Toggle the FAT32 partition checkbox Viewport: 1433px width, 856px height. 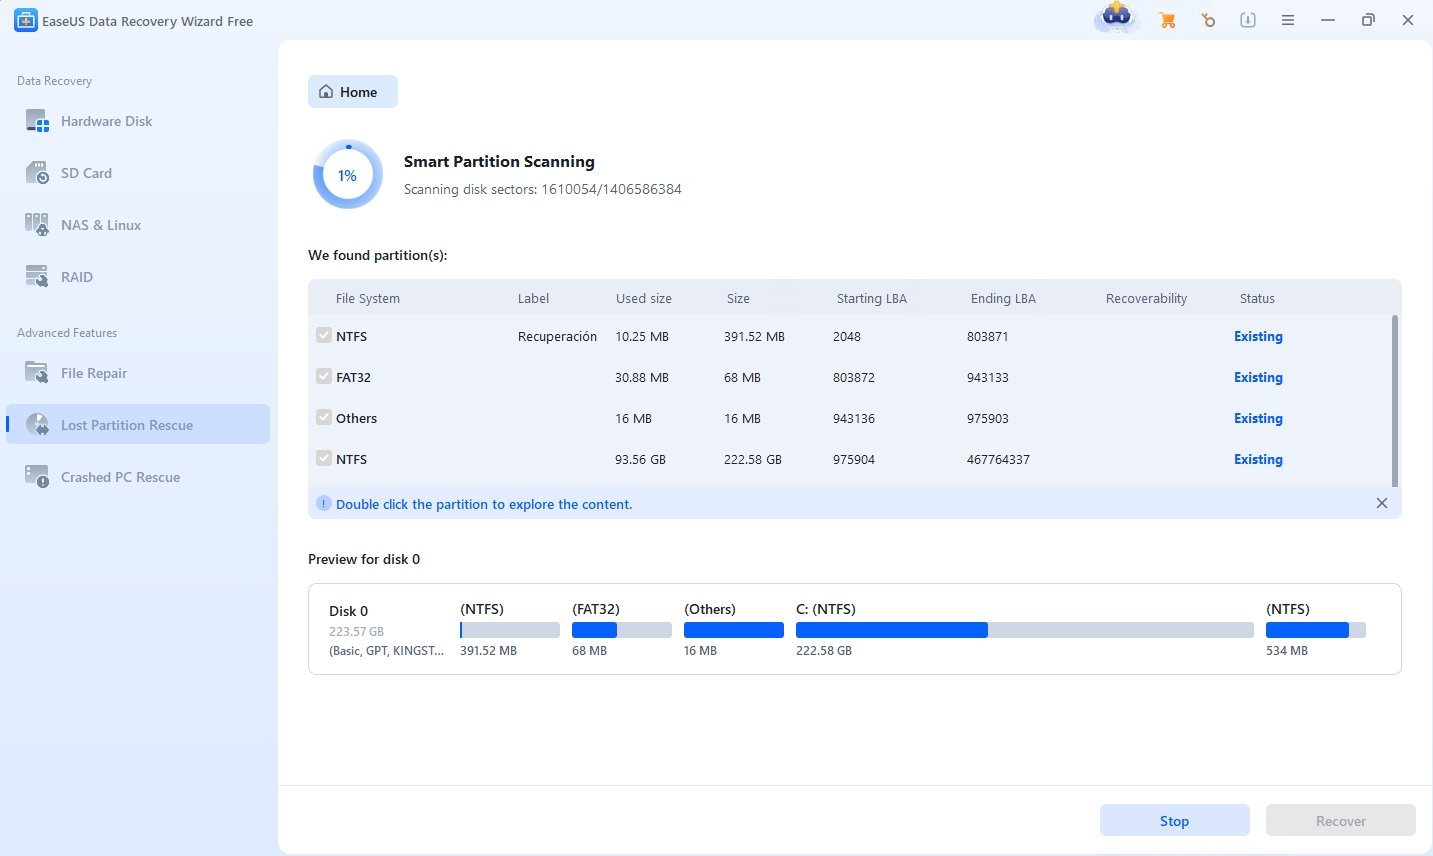[x=323, y=377]
